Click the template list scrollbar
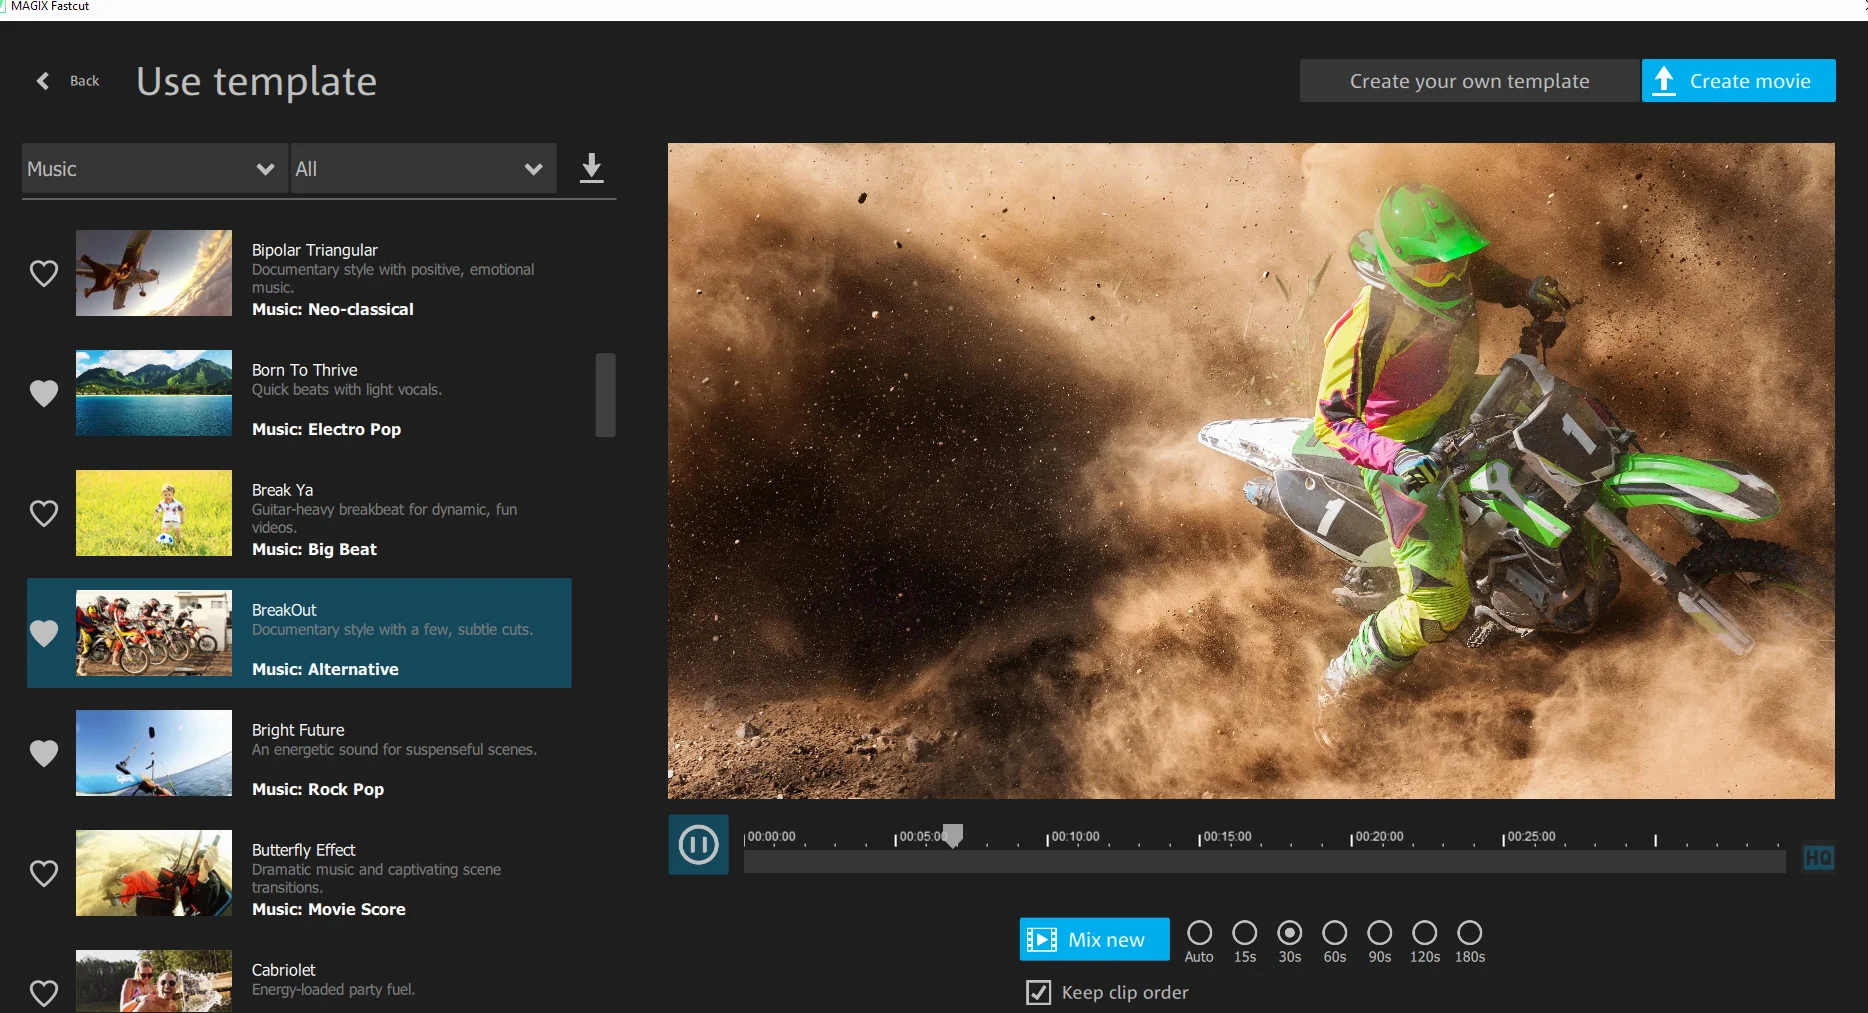 tap(605, 395)
